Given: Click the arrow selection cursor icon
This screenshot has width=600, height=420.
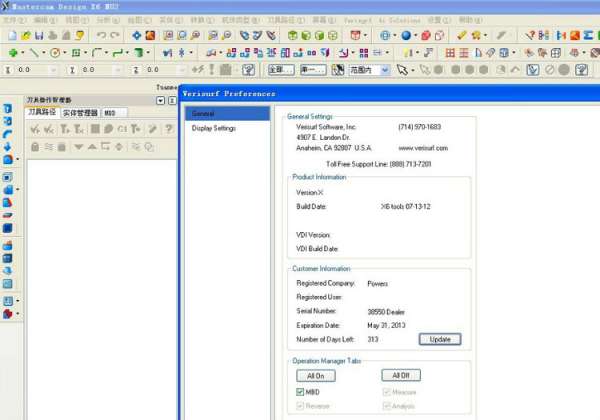Looking at the screenshot, I should [402, 70].
